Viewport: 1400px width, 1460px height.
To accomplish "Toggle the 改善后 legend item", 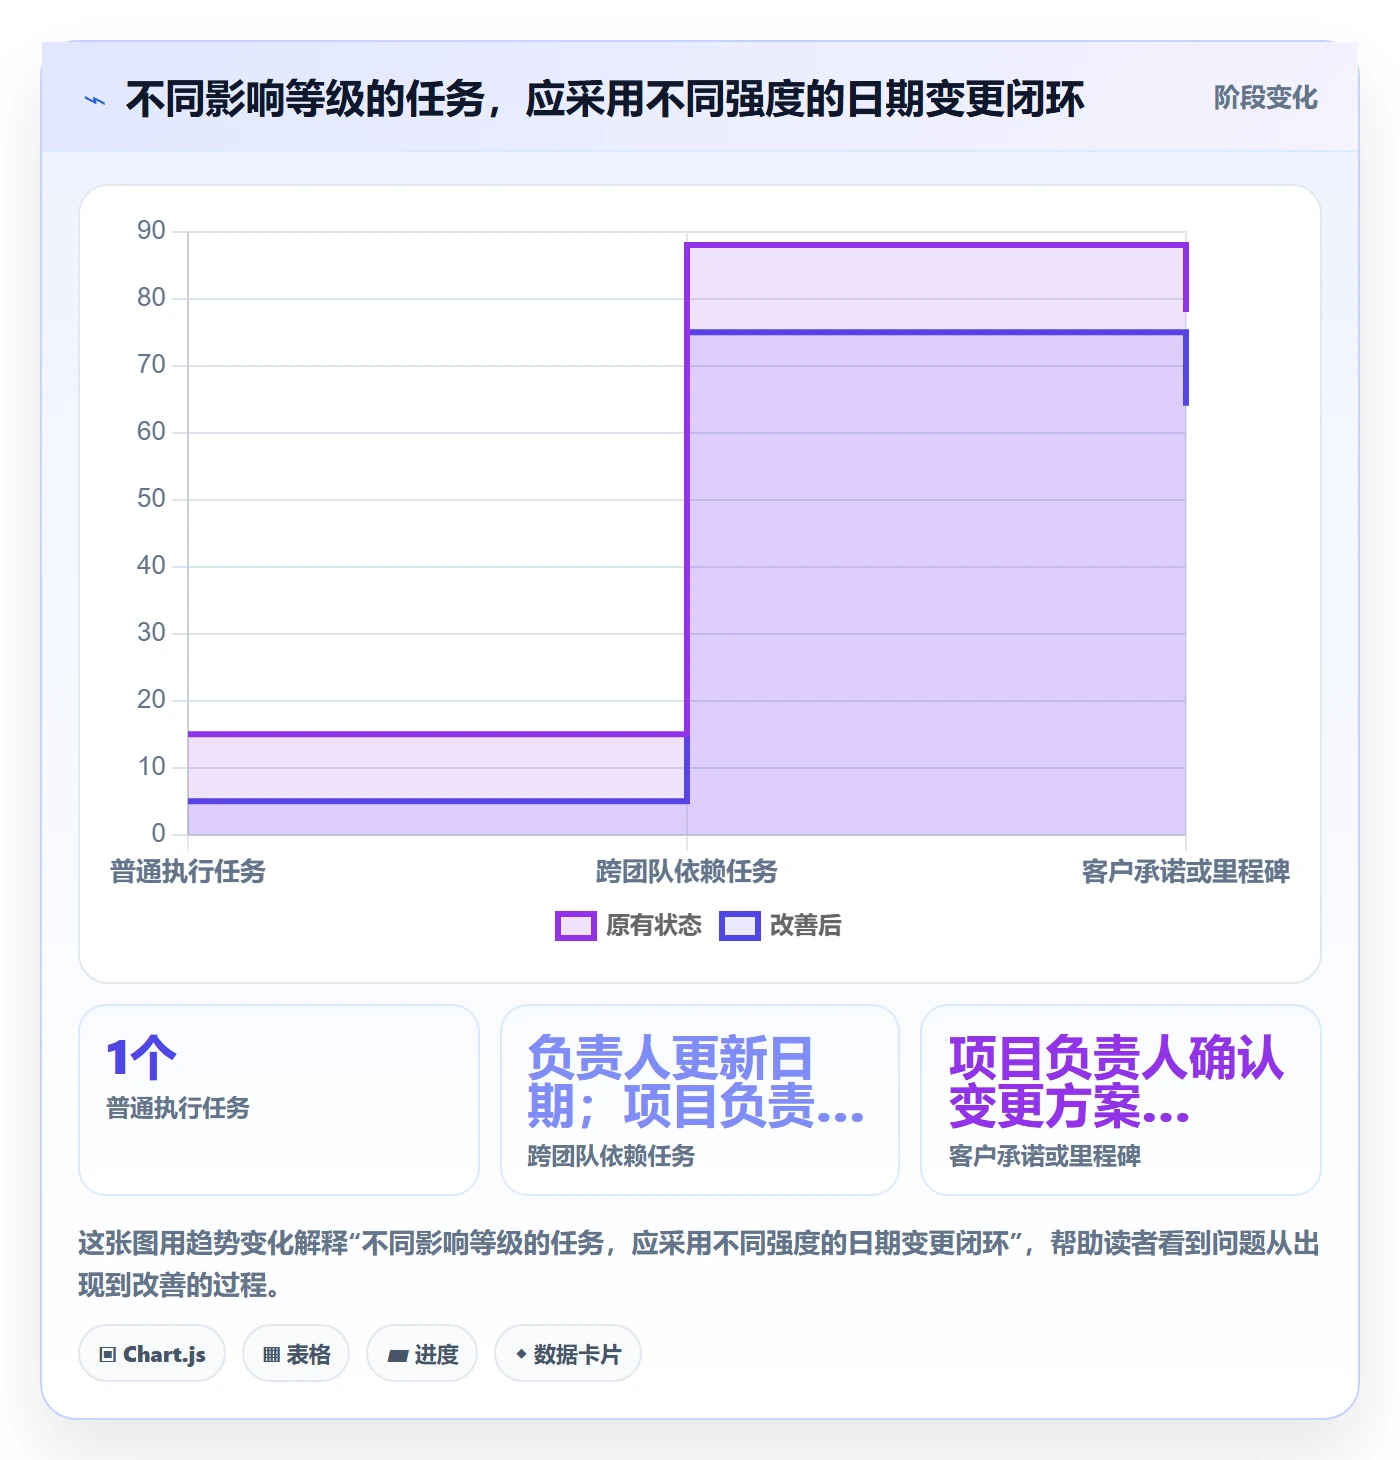I will point(781,925).
